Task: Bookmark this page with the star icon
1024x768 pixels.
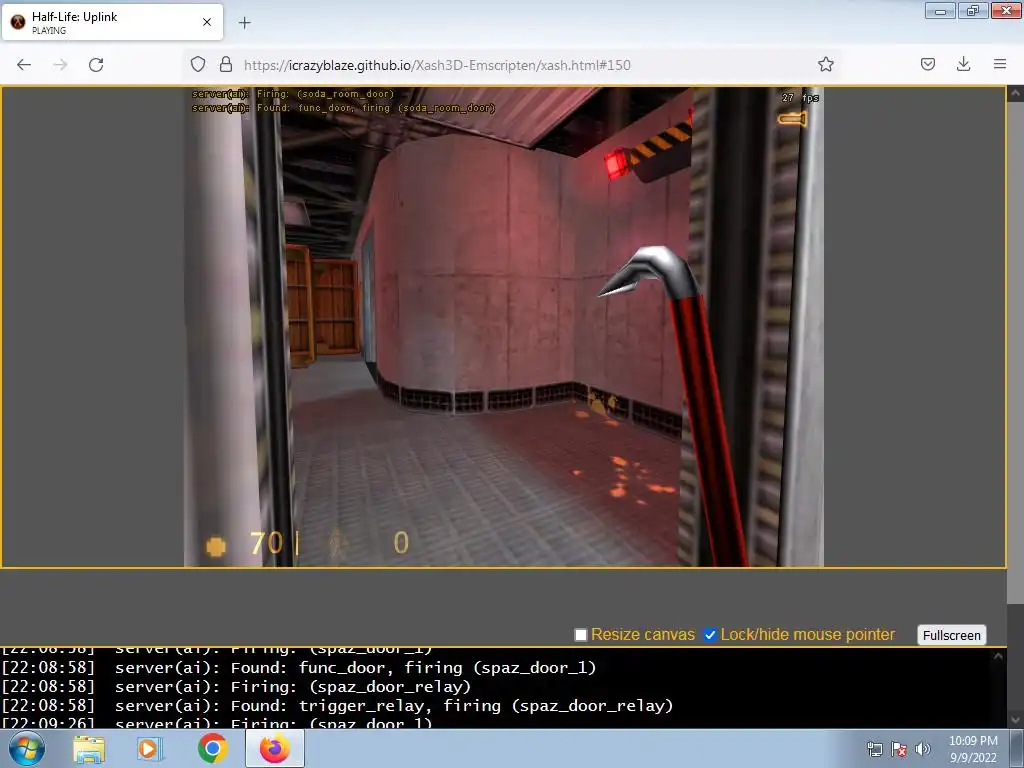Action: (825, 64)
